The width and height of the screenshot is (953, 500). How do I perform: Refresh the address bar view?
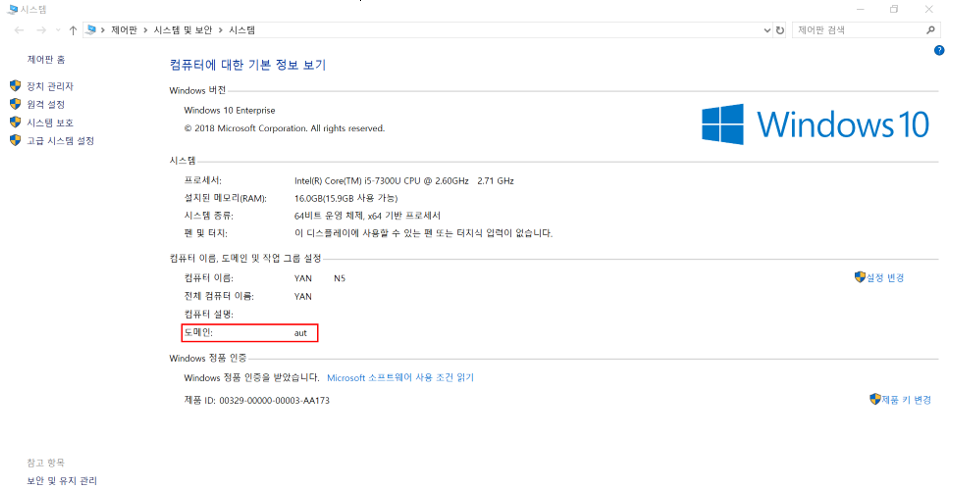point(780,30)
